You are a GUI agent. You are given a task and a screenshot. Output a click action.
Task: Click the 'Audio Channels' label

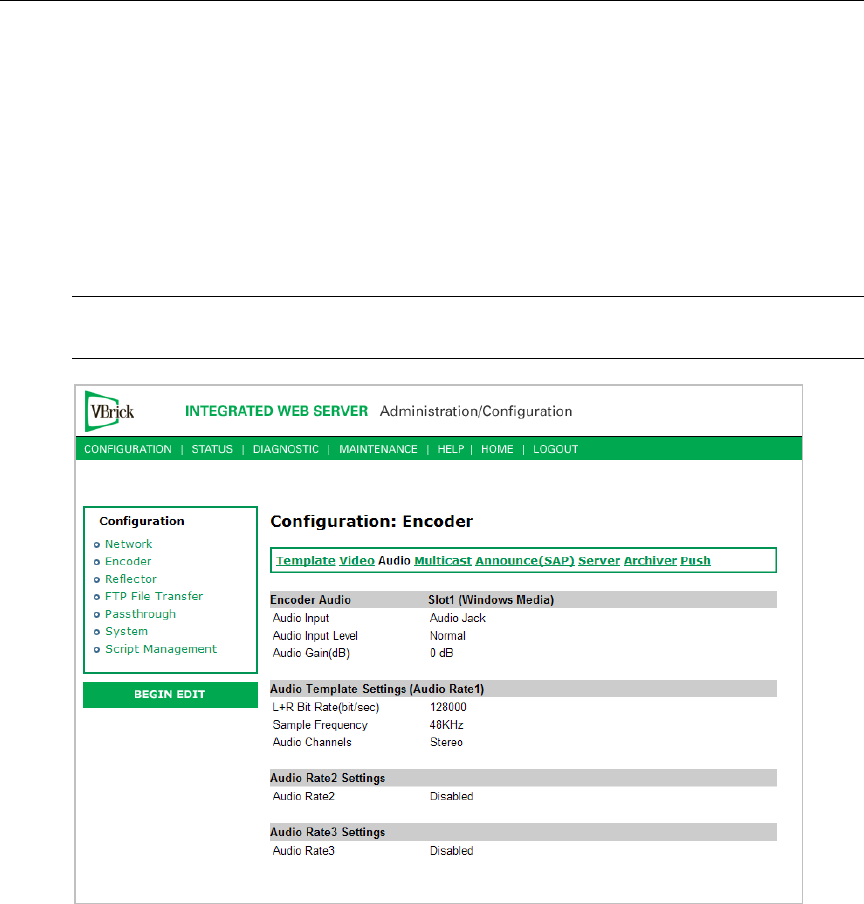312,743
